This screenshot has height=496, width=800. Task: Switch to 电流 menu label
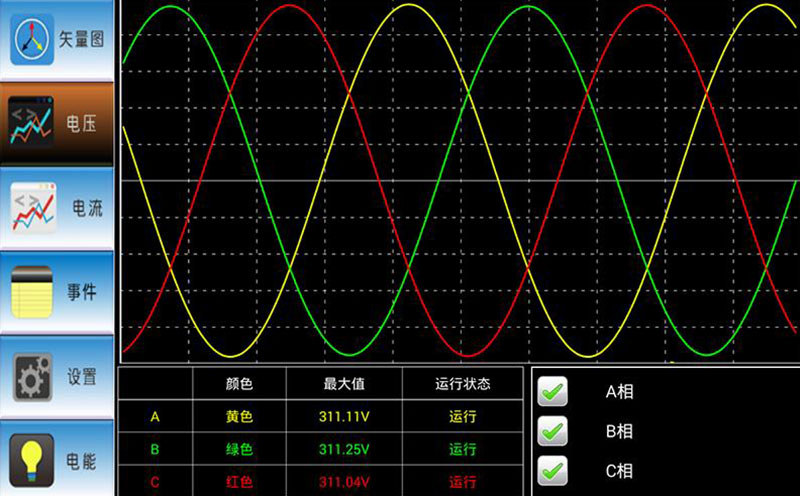click(x=87, y=208)
